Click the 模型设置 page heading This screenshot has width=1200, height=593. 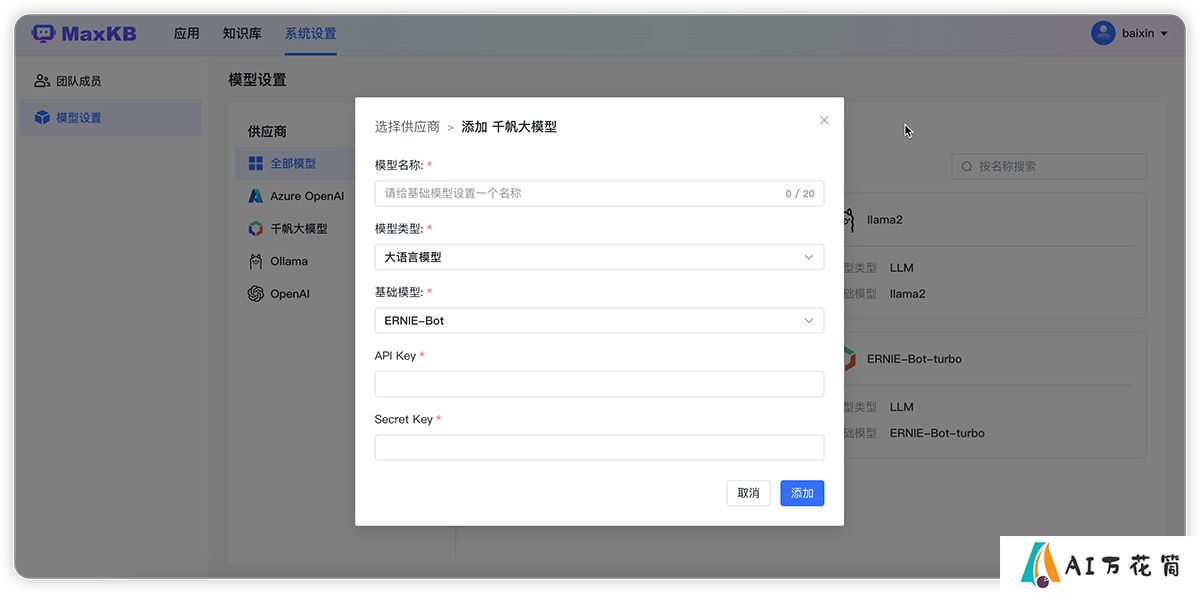click(257, 80)
